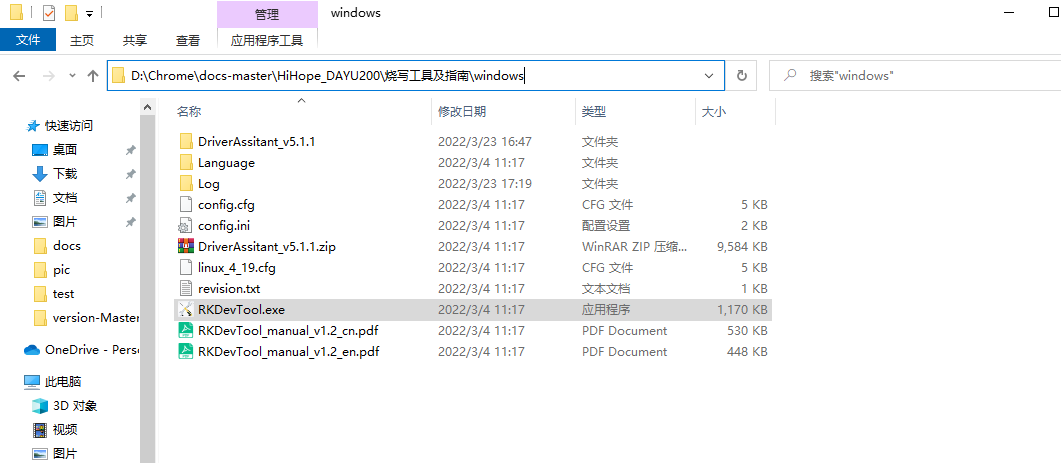Click the pin icon beside 桌面

(131, 150)
